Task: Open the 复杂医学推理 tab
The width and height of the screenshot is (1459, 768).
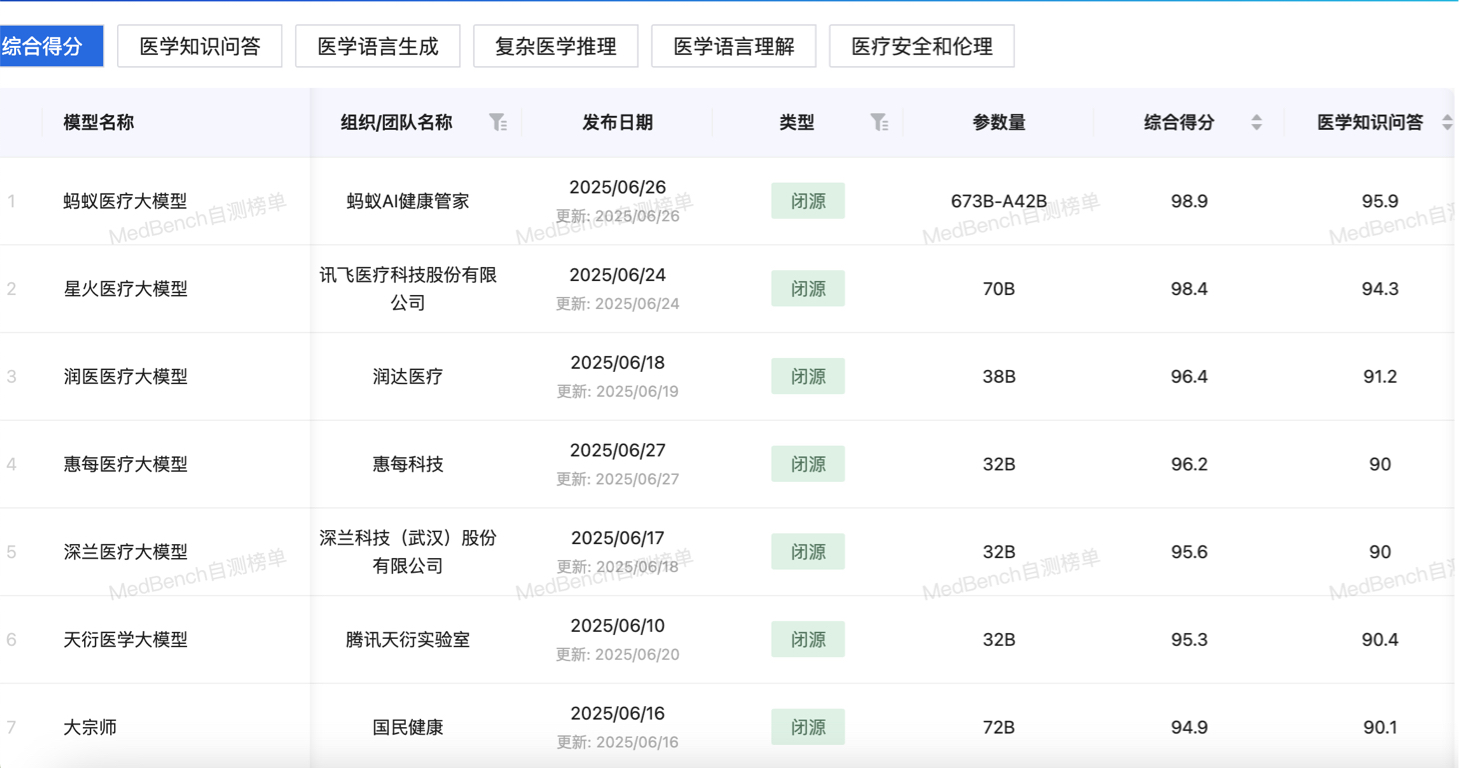Action: point(556,46)
